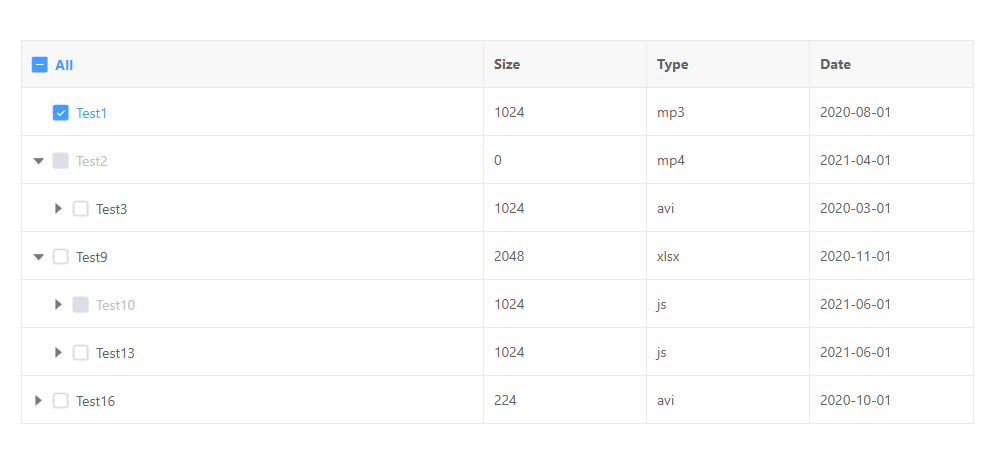Expand the Test13 row arrow
Viewport: 988px width, 449px height.
[x=59, y=353]
